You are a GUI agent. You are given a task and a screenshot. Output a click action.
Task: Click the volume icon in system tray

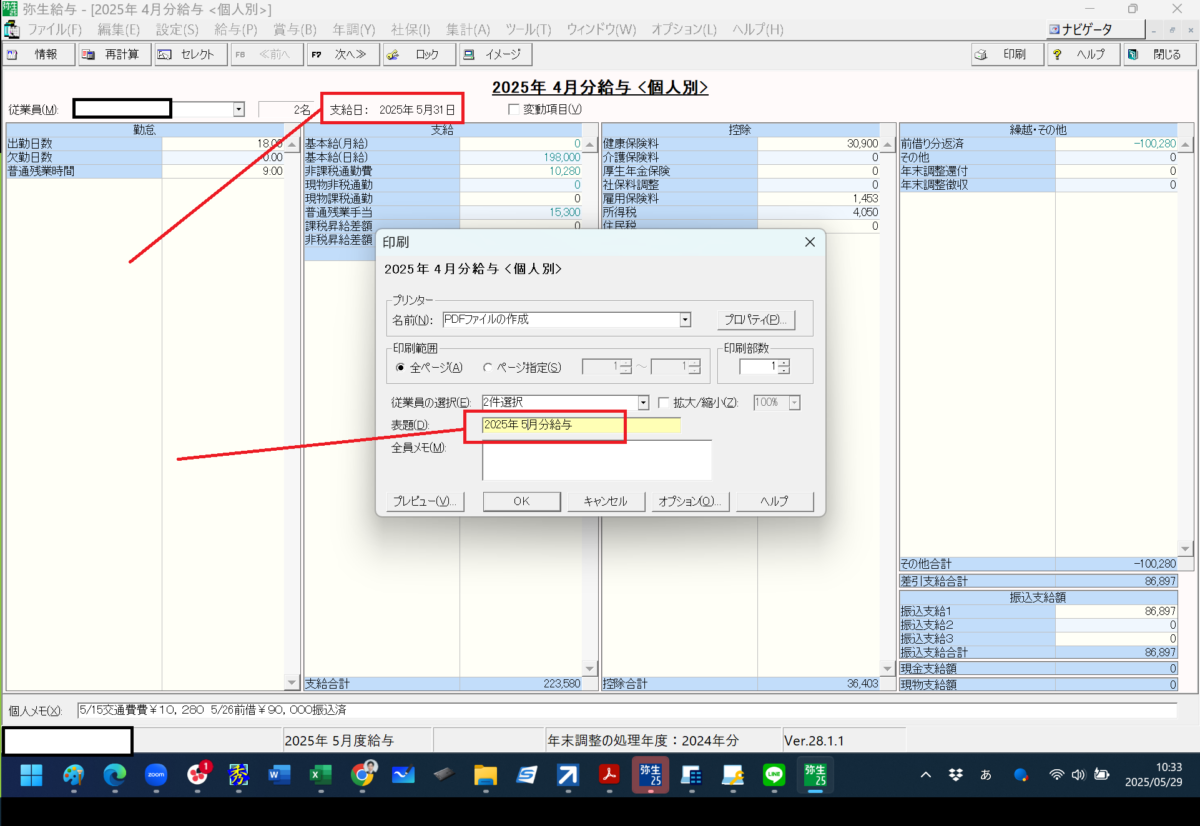tap(1078, 774)
